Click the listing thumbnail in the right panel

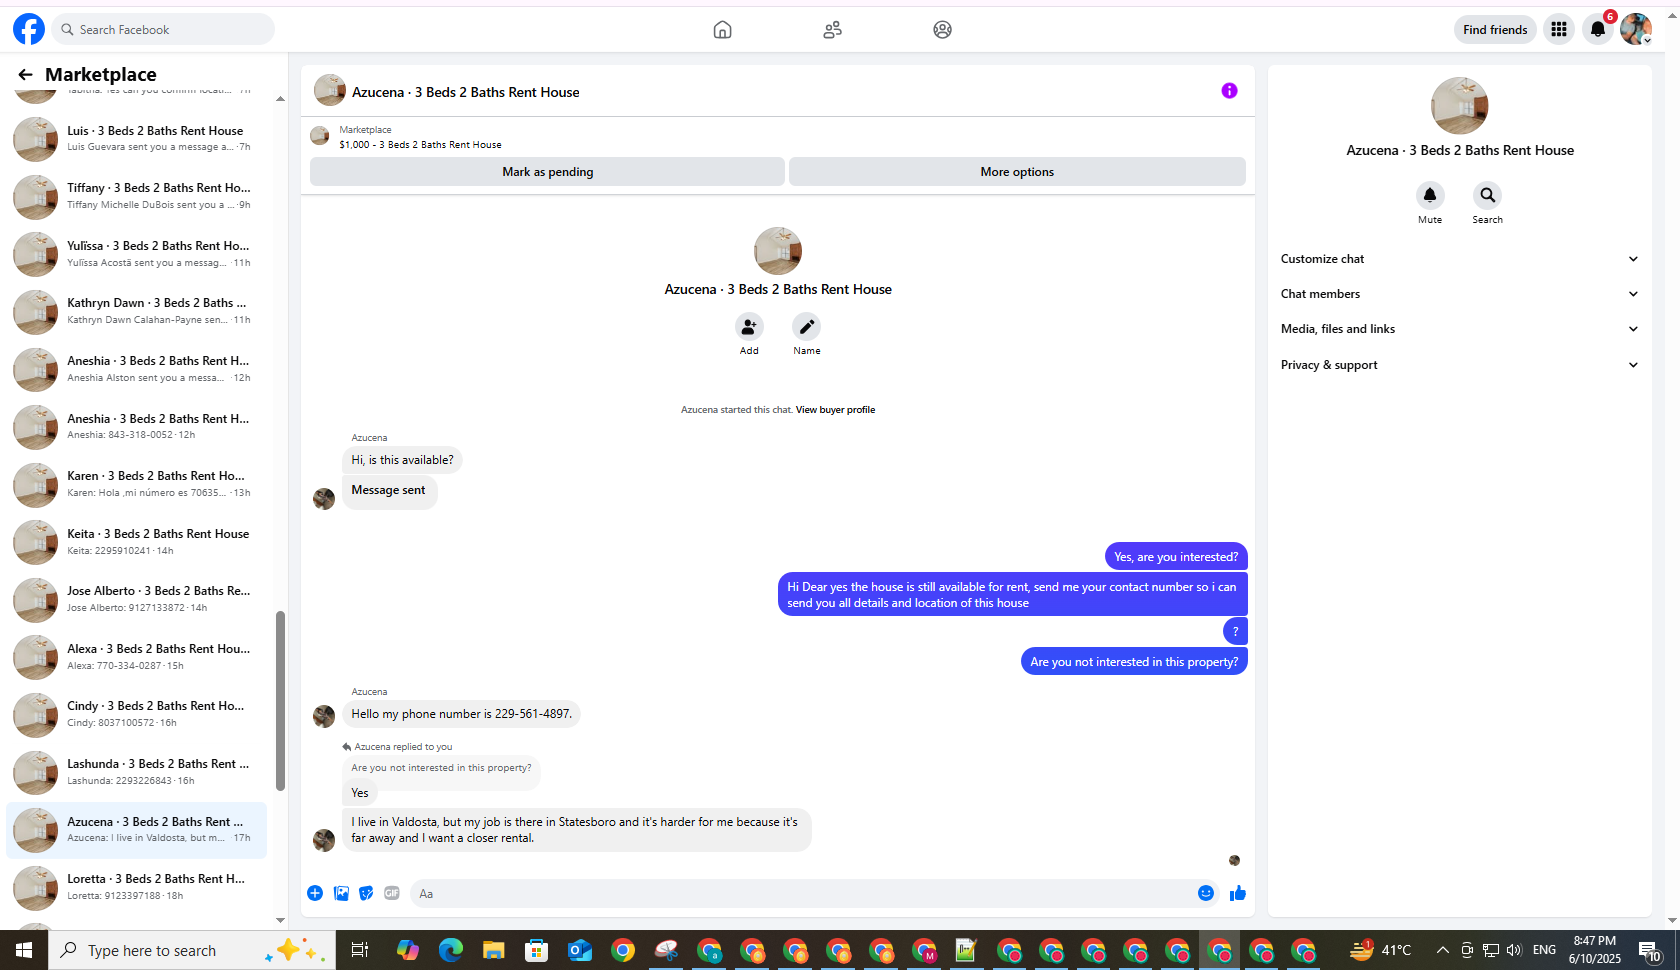(1459, 106)
